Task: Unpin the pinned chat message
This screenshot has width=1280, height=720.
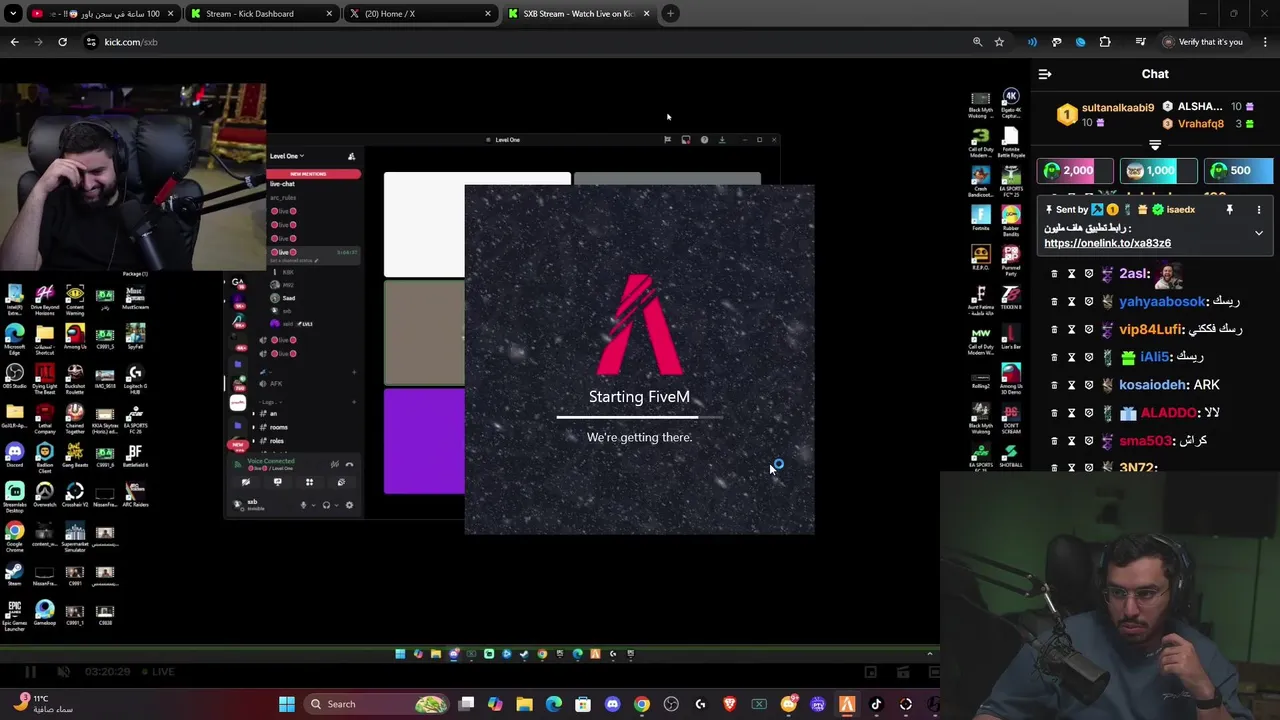Action: 1230,210
